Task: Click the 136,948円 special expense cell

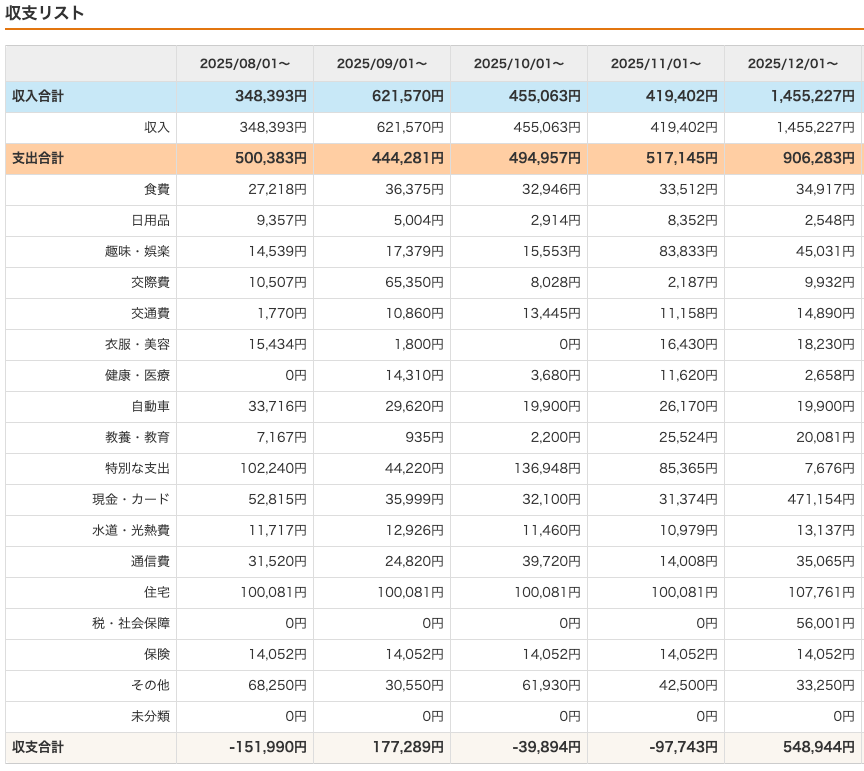Action: (544, 468)
